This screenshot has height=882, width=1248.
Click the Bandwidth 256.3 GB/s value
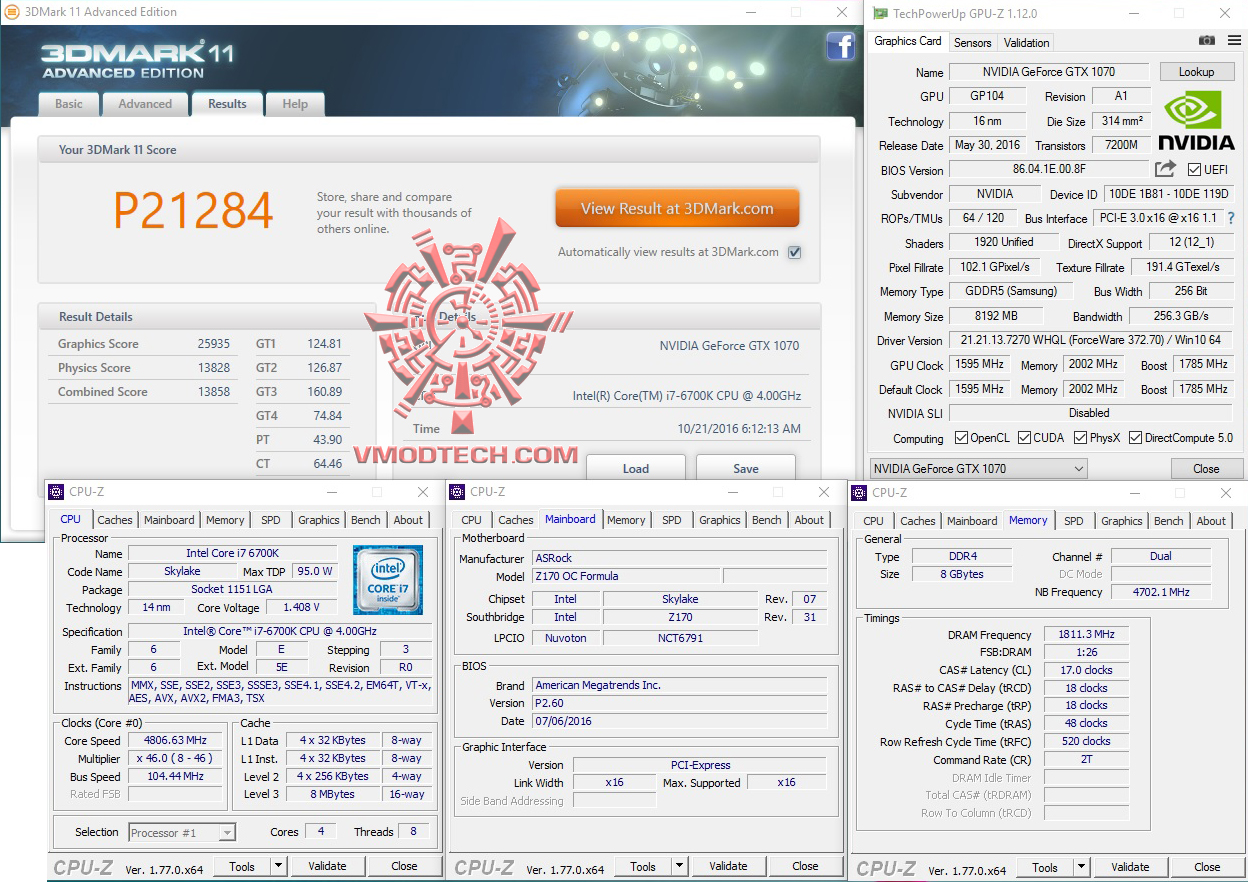tap(1180, 316)
